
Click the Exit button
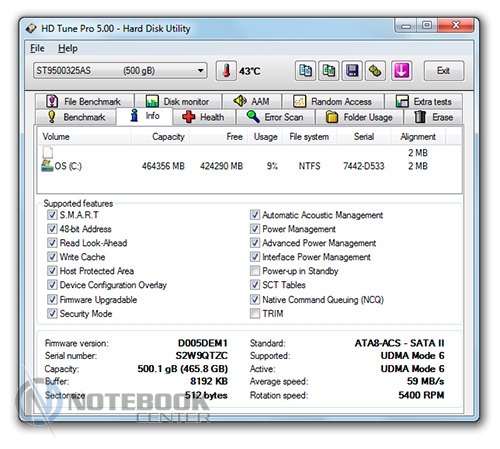pyautogui.click(x=444, y=71)
